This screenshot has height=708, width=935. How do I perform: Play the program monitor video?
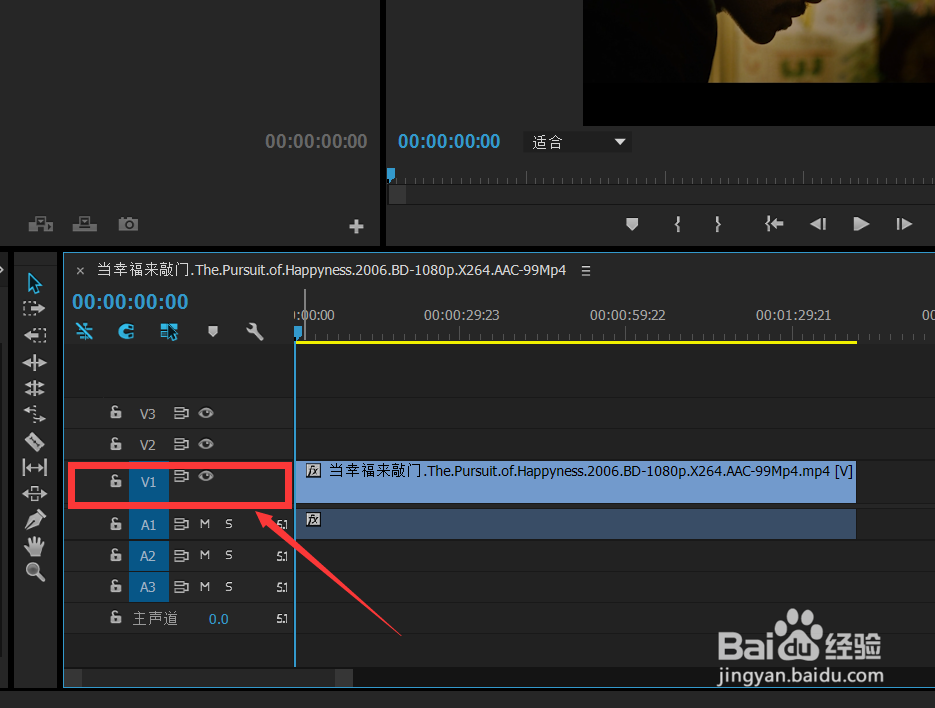[861, 224]
